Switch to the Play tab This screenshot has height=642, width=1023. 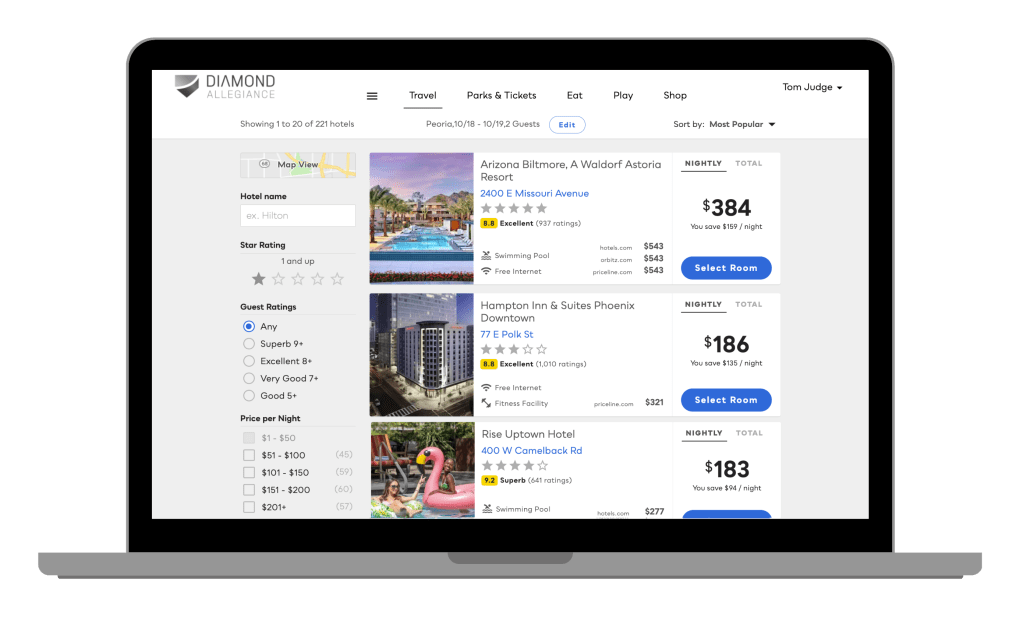(623, 95)
